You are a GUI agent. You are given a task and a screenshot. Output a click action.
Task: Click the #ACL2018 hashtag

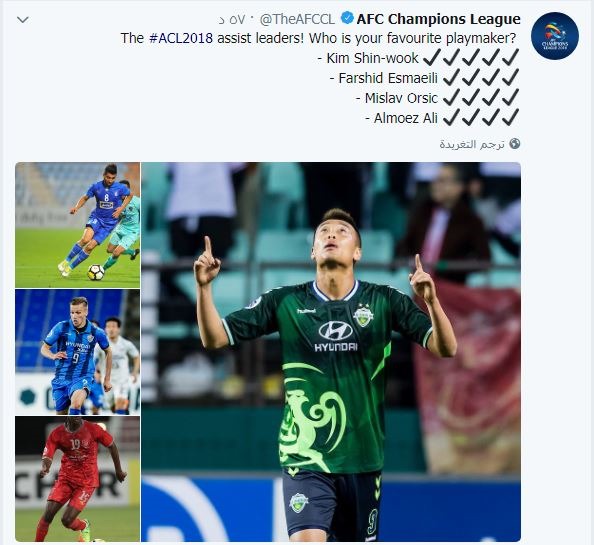click(181, 38)
